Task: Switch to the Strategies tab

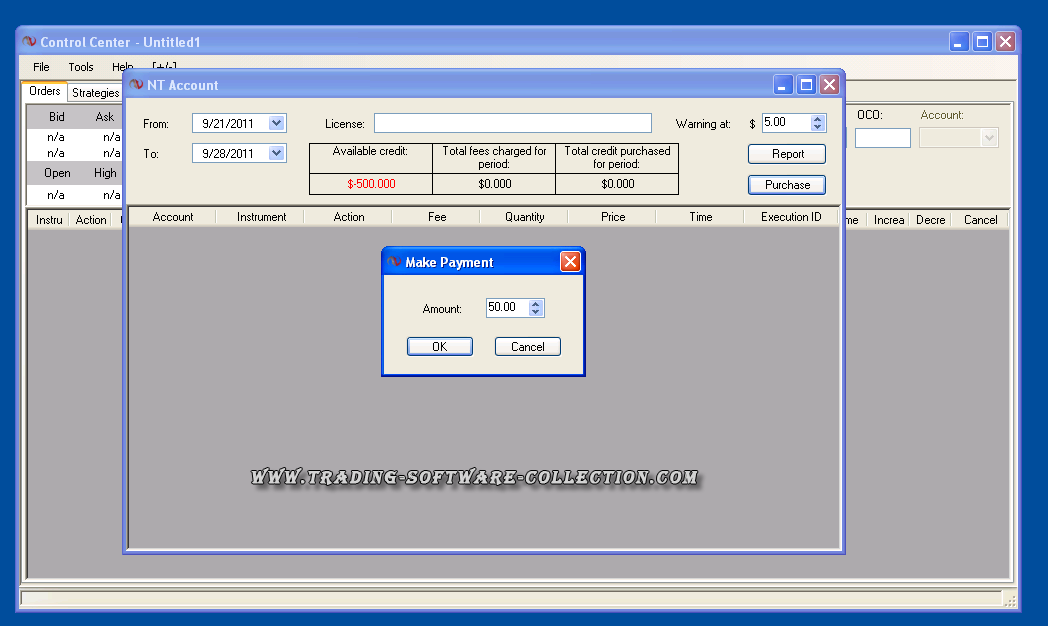Action: tap(95, 93)
